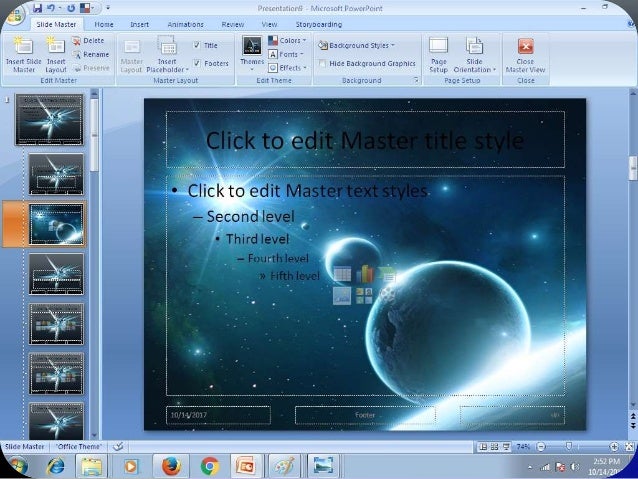Switch to the Animations tab

(x=186, y=24)
